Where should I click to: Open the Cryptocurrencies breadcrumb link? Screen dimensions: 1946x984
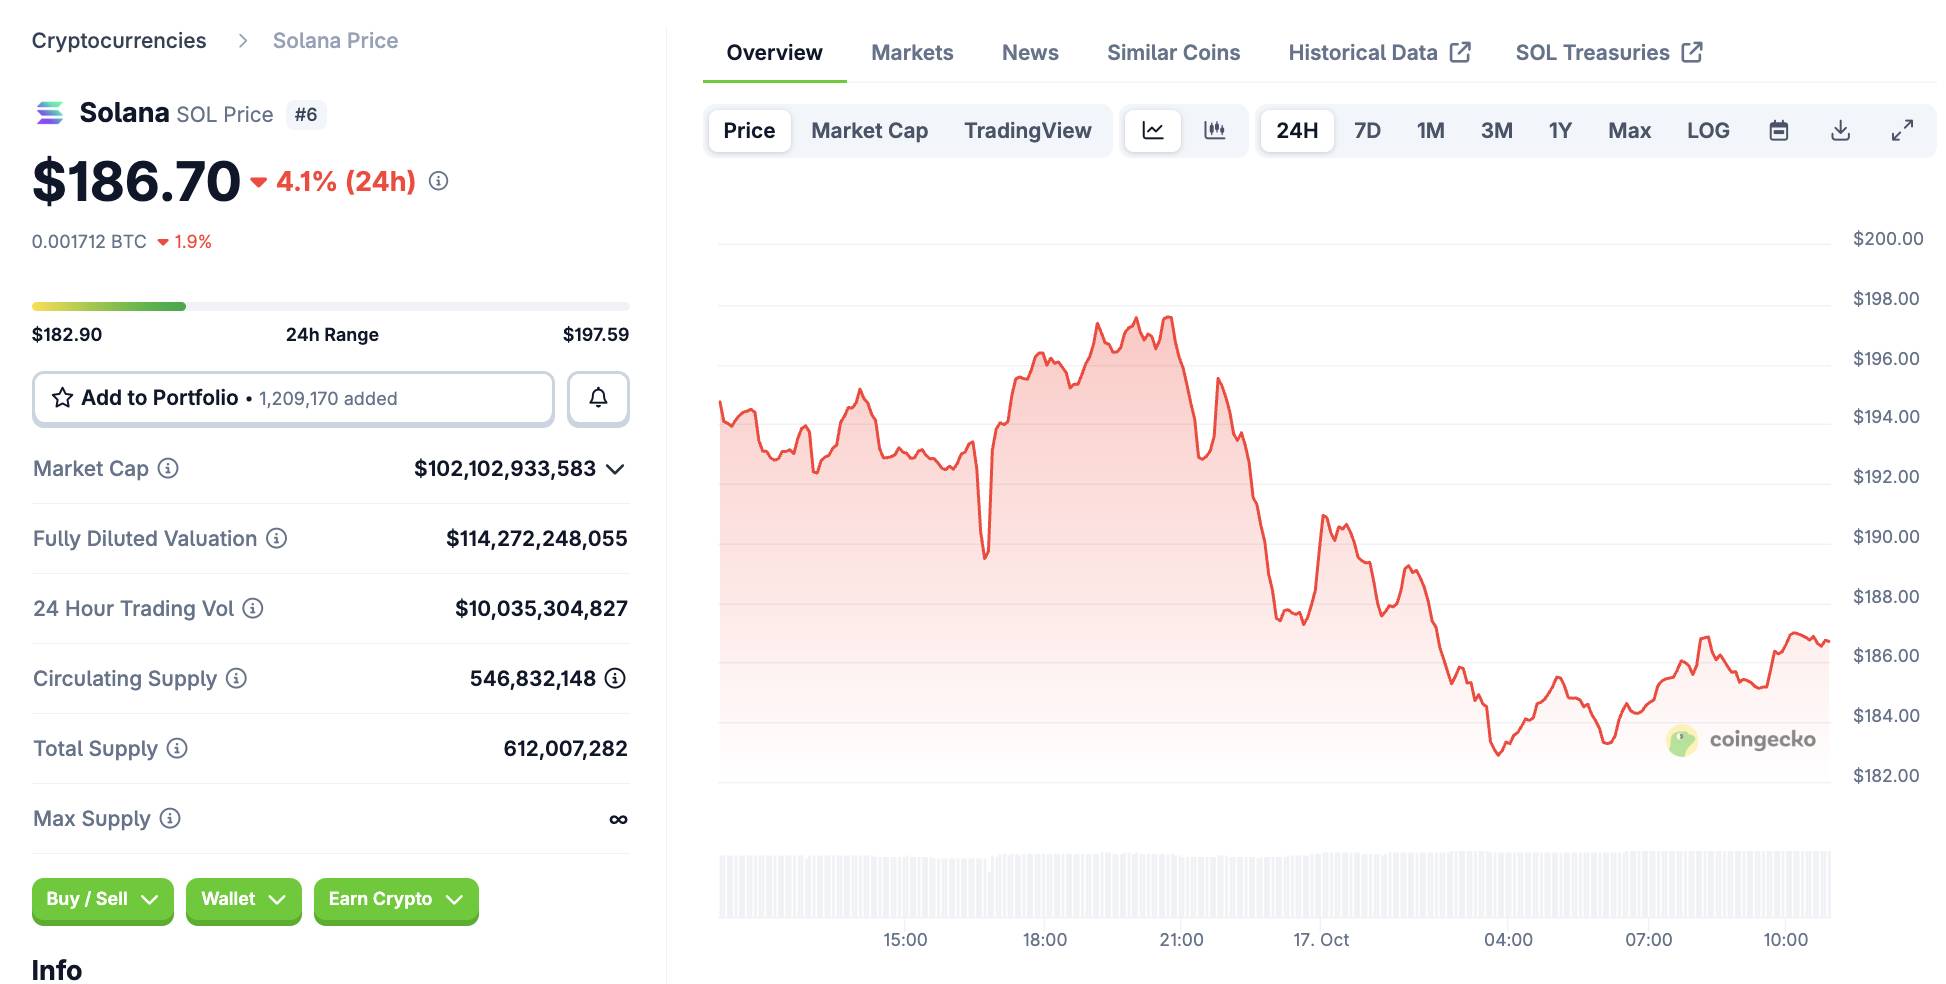(119, 41)
